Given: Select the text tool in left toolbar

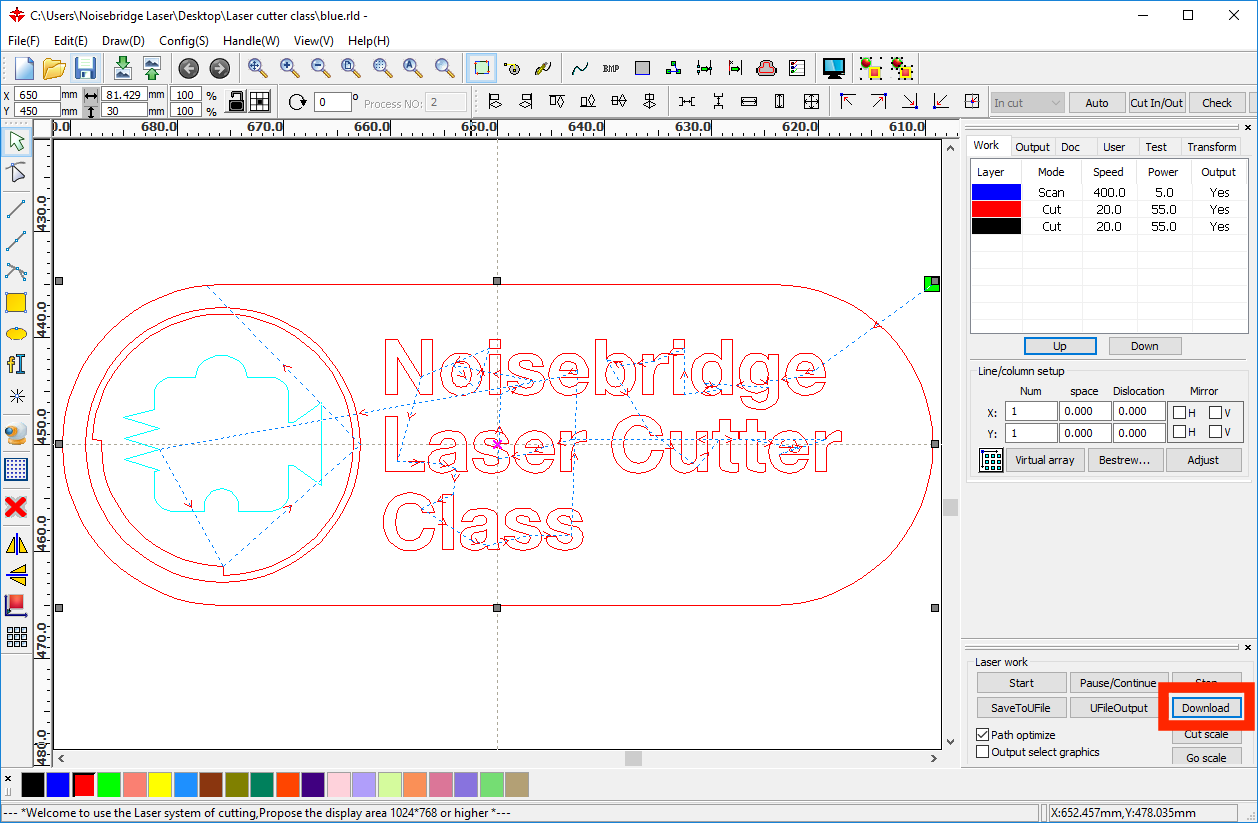Looking at the screenshot, I should 16,364.
